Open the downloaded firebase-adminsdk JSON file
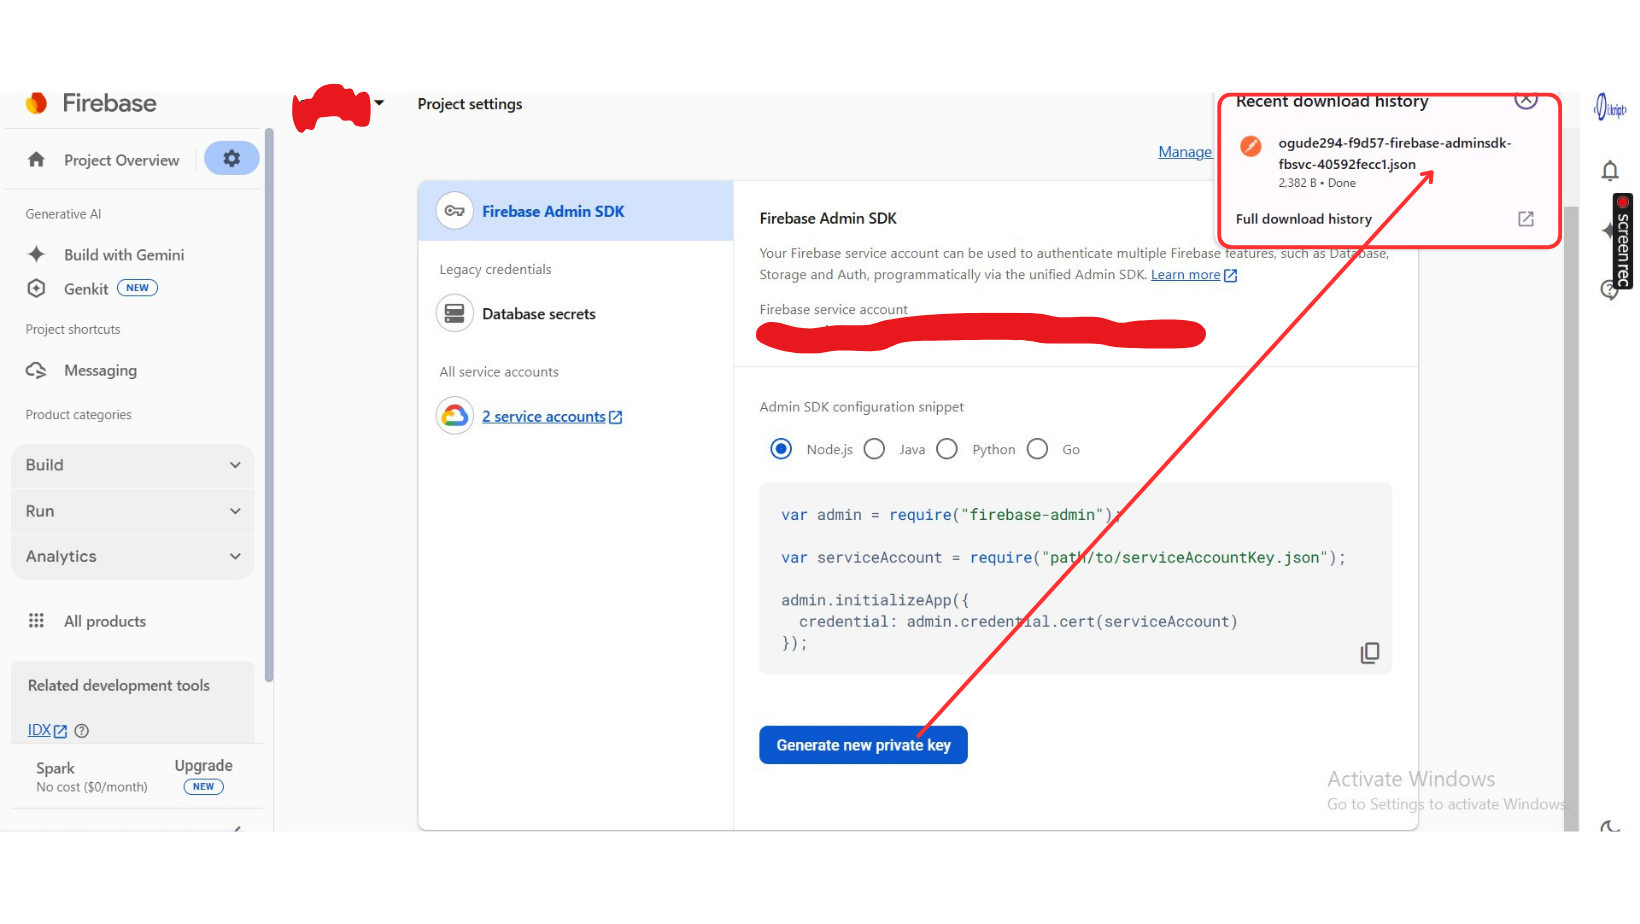Screen dimensions: 1640x924 click(x=1394, y=153)
